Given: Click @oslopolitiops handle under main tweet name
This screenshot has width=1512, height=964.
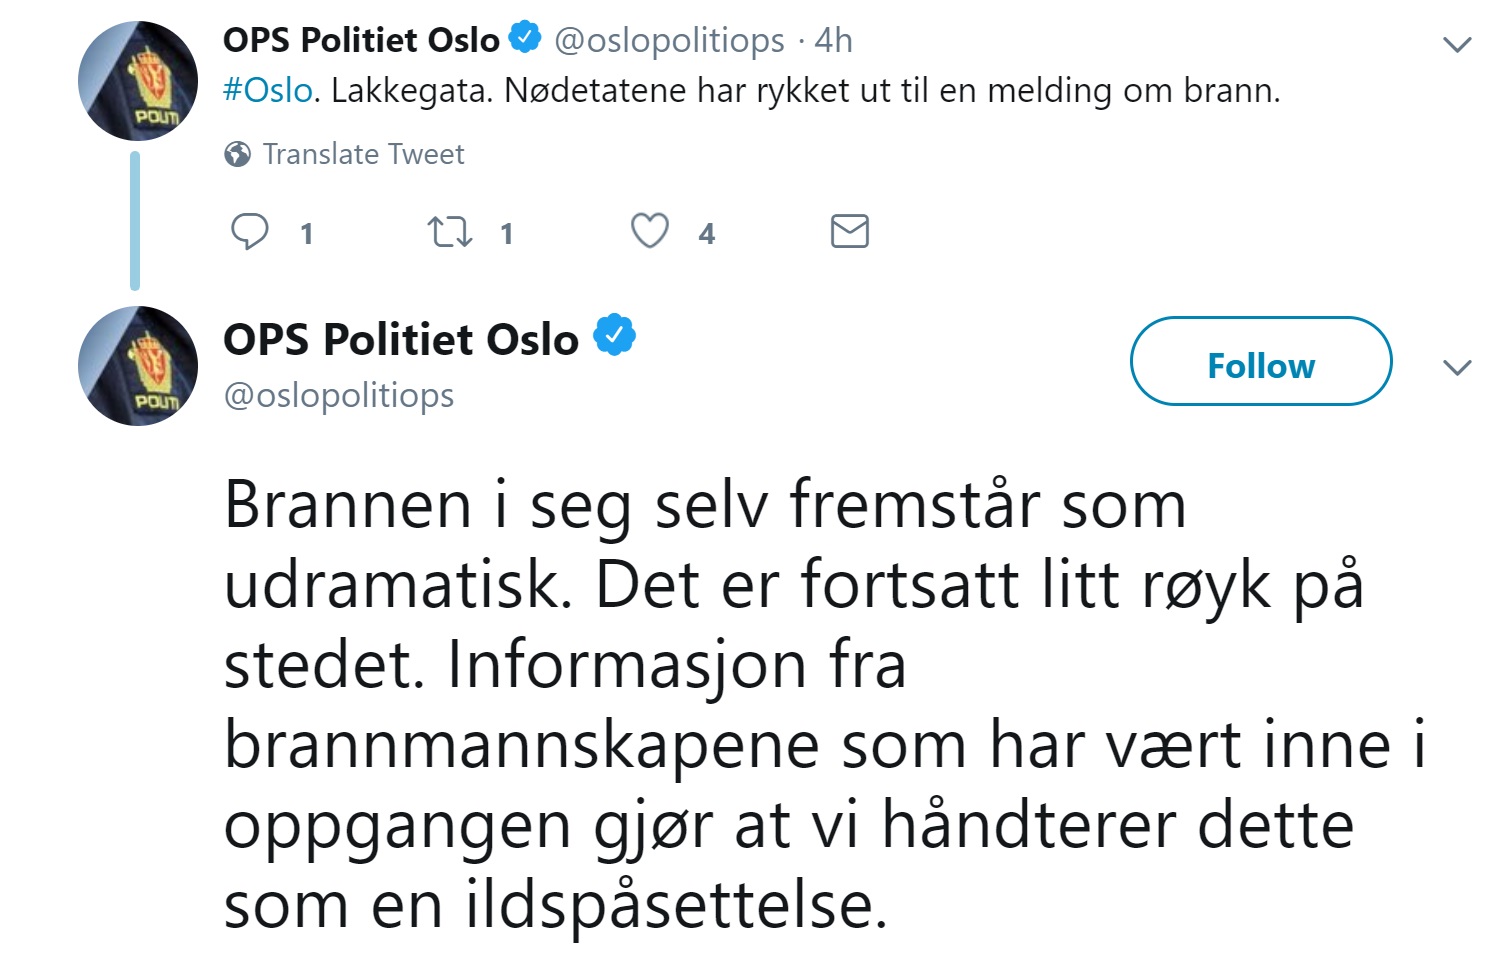Looking at the screenshot, I should (x=339, y=396).
